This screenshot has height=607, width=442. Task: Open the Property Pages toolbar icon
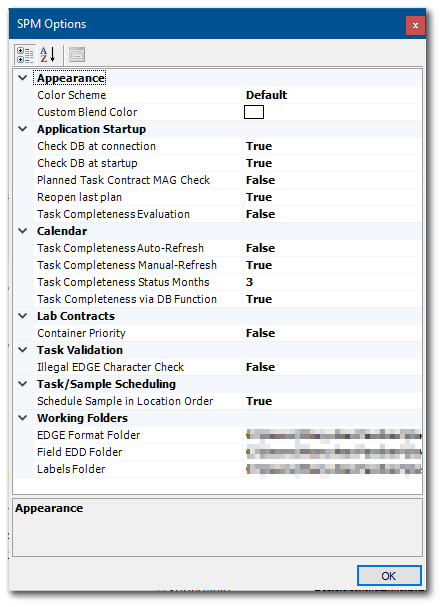pyautogui.click(x=77, y=55)
